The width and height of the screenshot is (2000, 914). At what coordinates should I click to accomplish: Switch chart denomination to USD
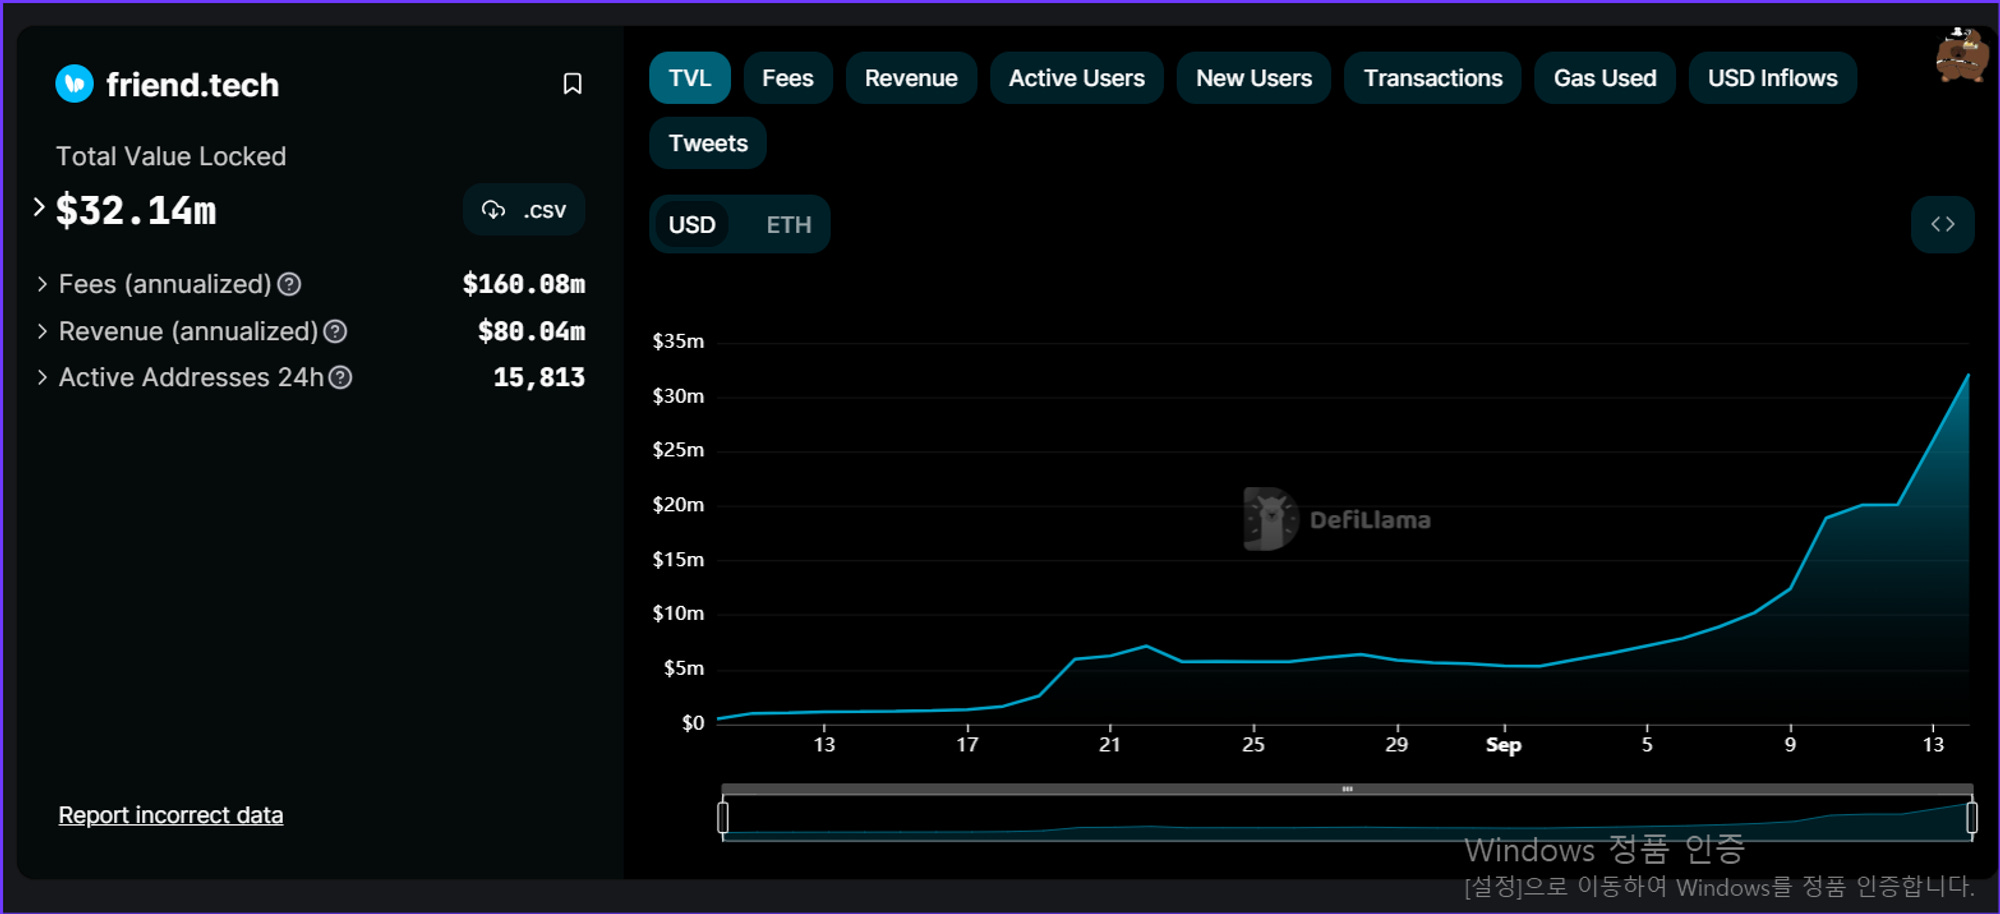click(692, 225)
